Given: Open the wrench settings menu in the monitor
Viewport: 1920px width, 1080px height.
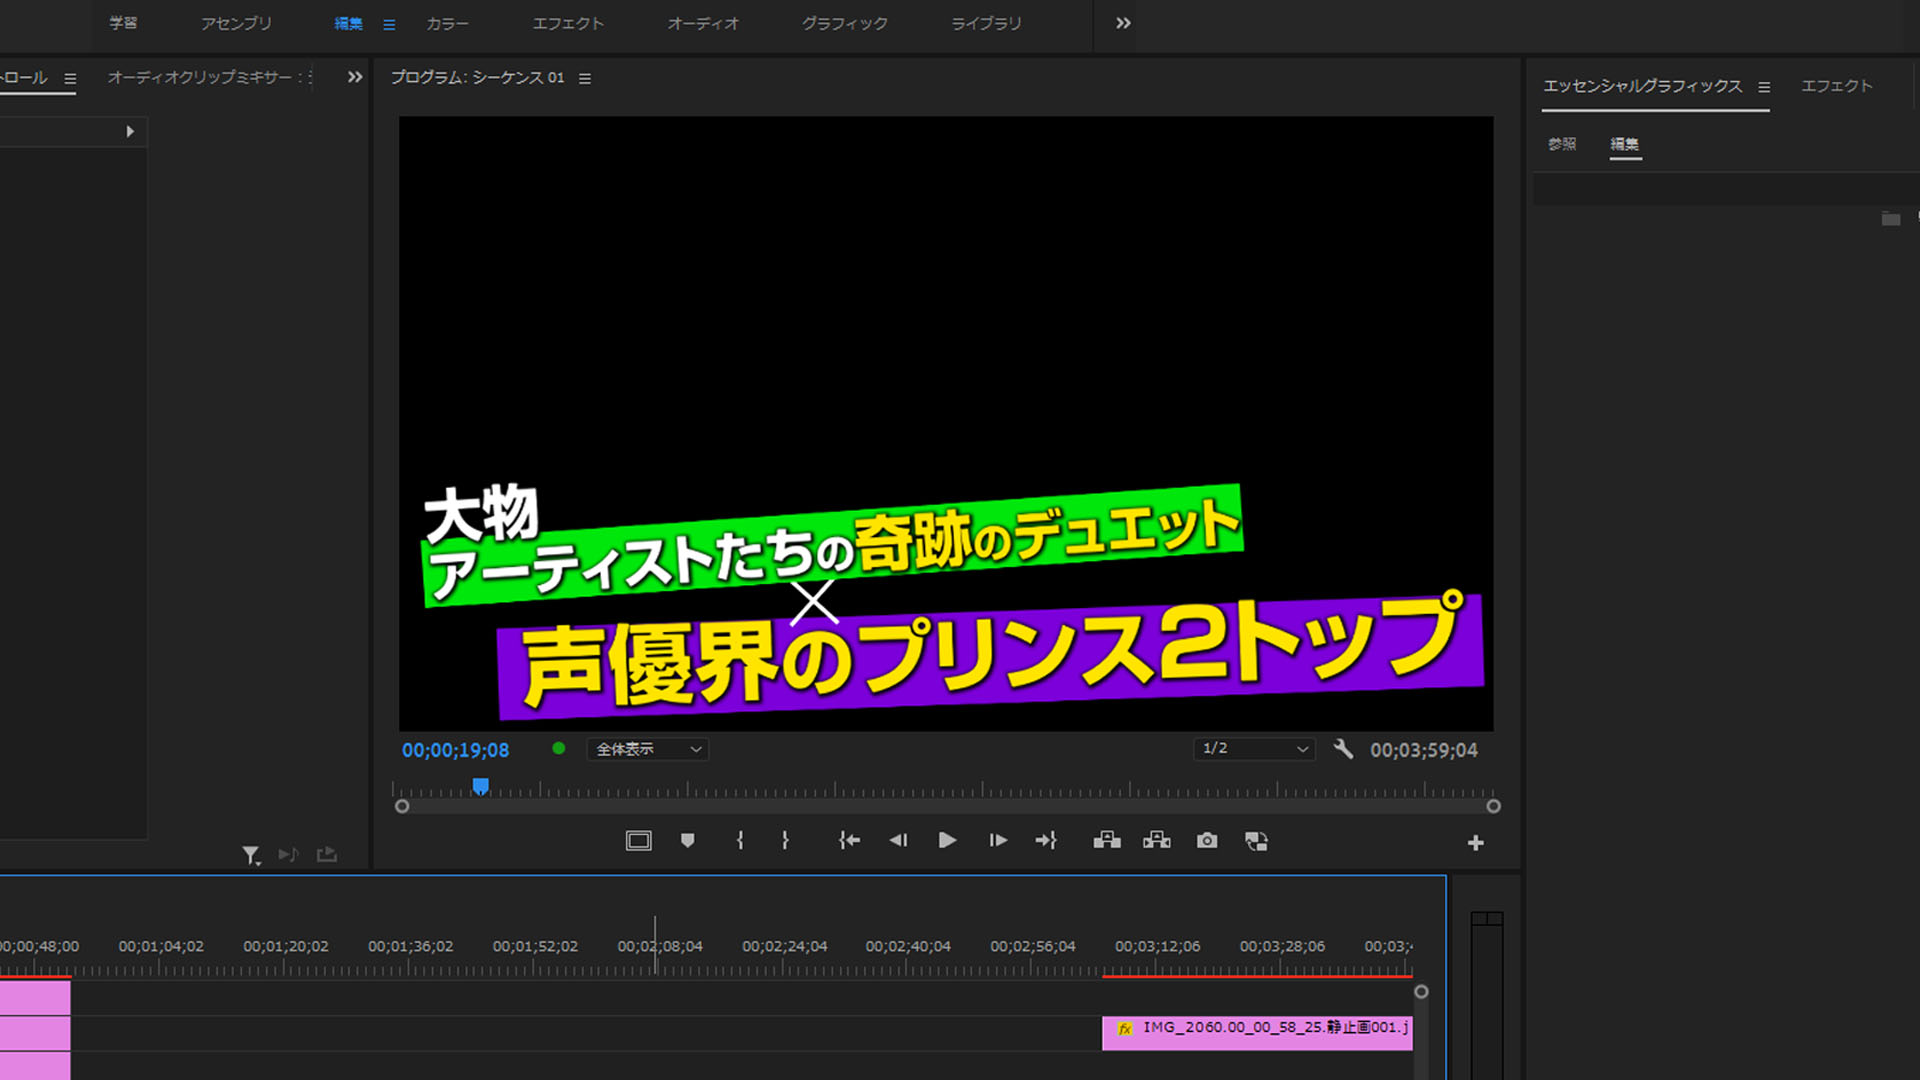Looking at the screenshot, I should [1343, 749].
